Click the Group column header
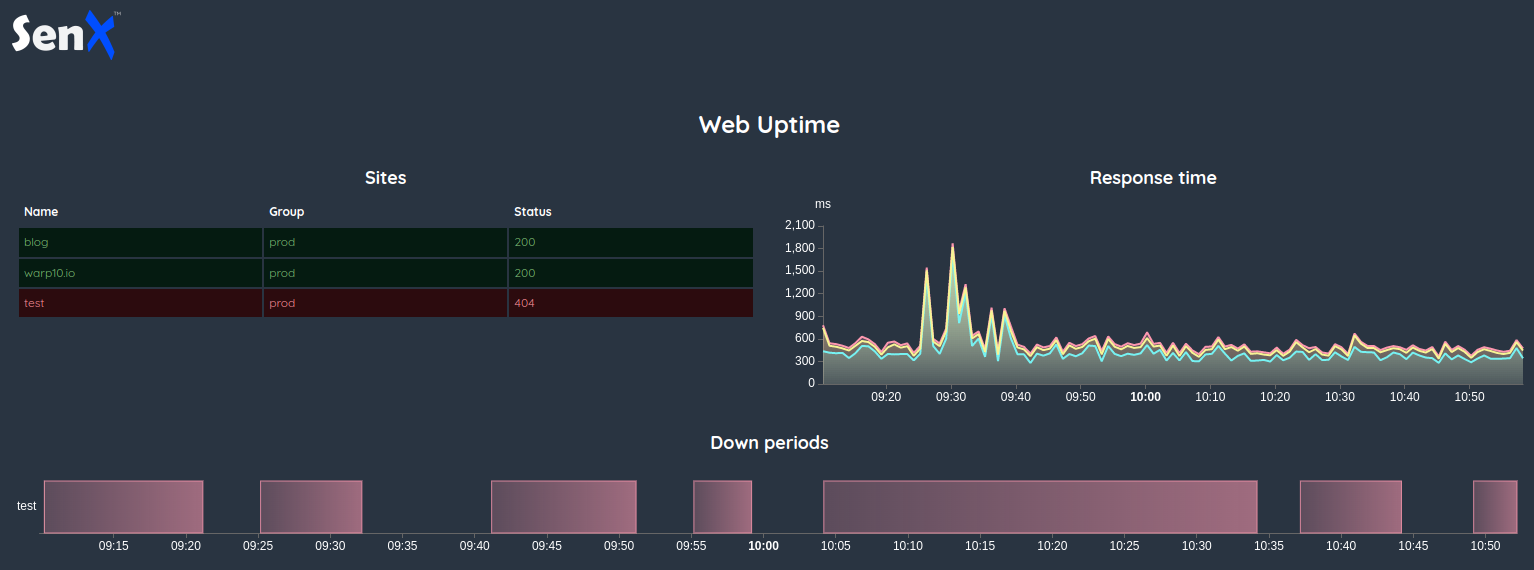This screenshot has width=1534, height=570. click(x=286, y=212)
